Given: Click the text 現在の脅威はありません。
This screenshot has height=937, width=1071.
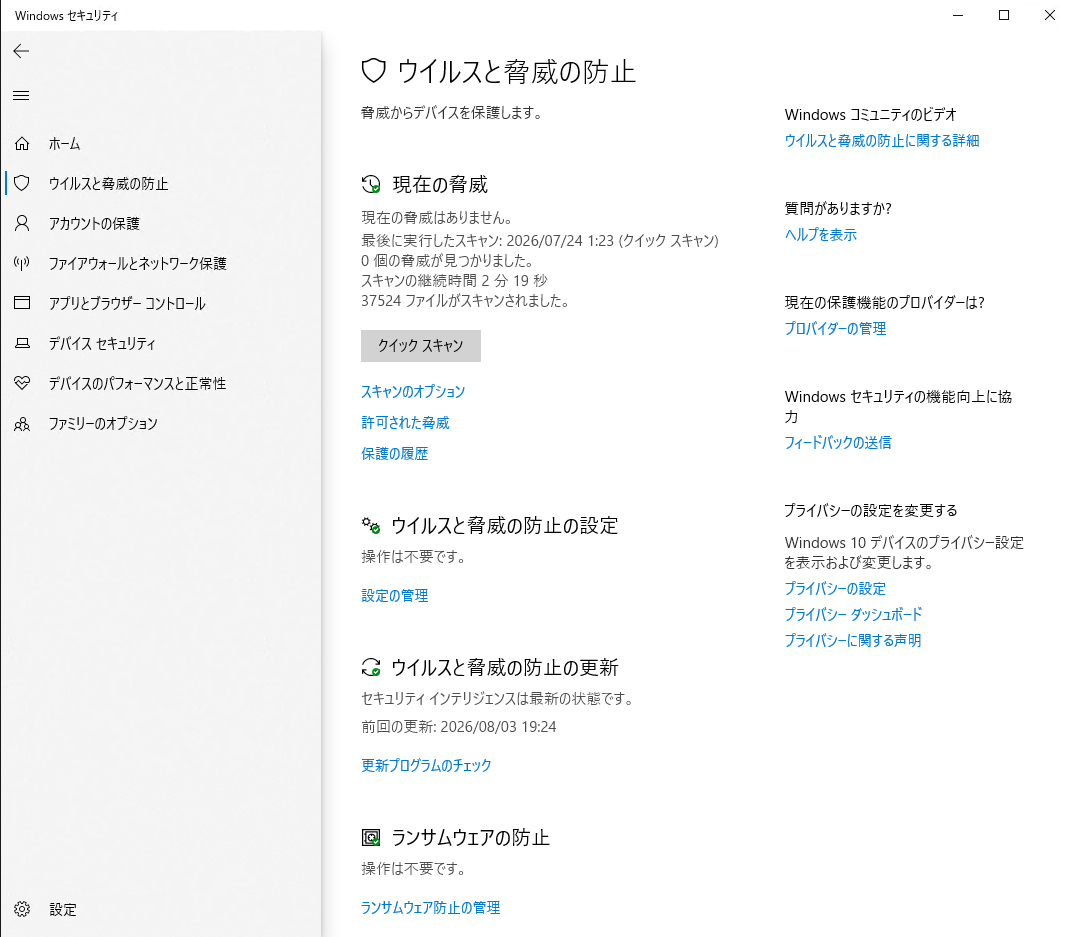Looking at the screenshot, I should (x=437, y=218).
